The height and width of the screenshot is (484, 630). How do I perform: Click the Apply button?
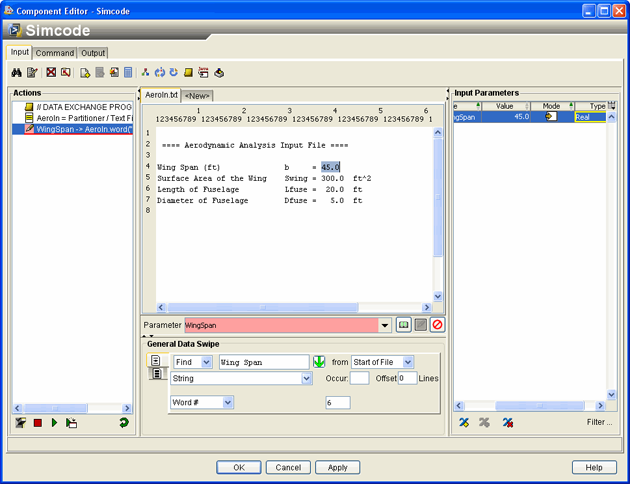[337, 467]
